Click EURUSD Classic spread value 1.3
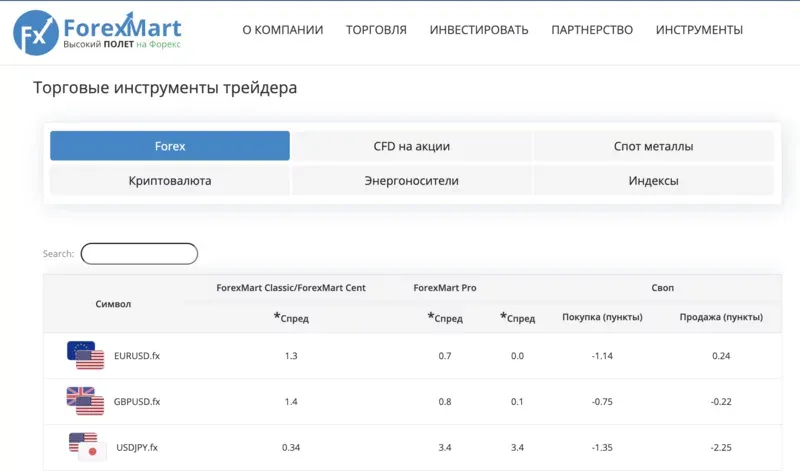 click(x=291, y=356)
